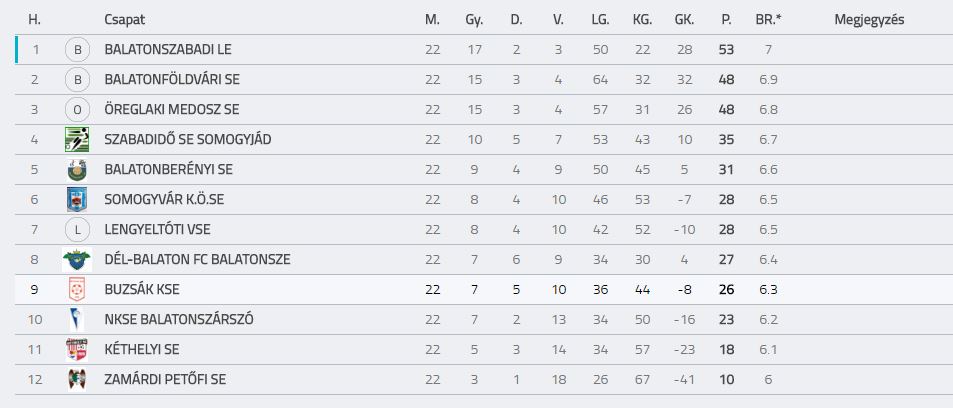
Task: Click the Balatonszabadi LE 'B' badge icon
Action: point(77,50)
